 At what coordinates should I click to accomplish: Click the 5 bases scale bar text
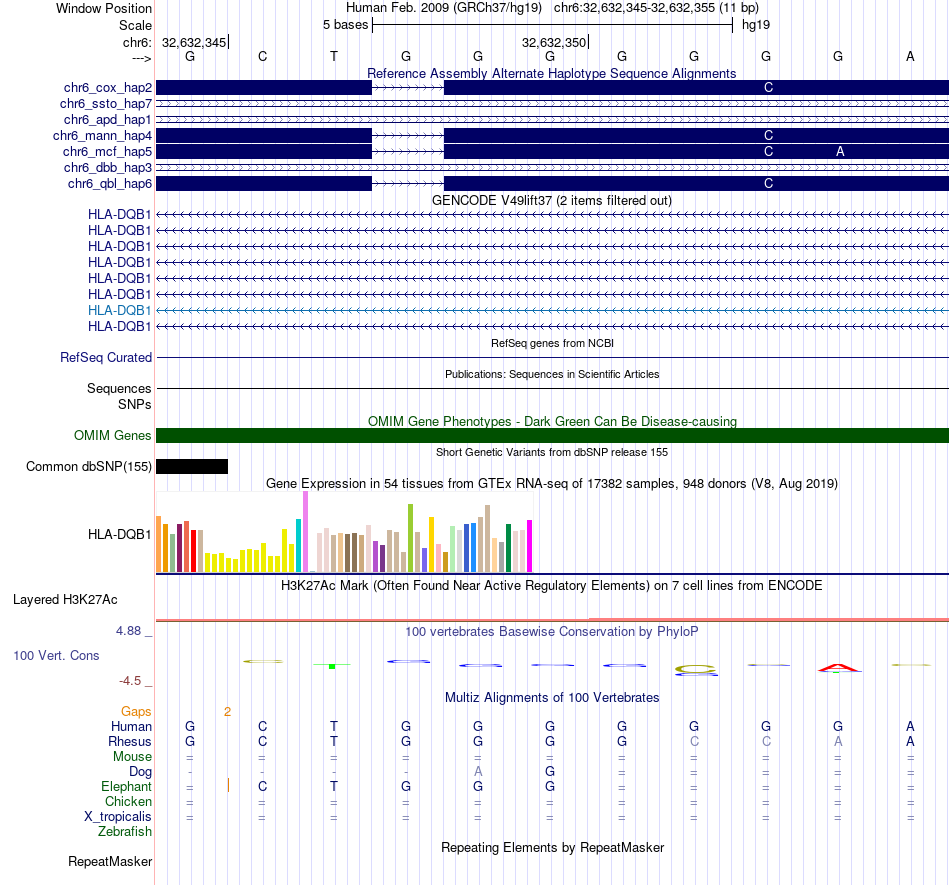click(345, 25)
